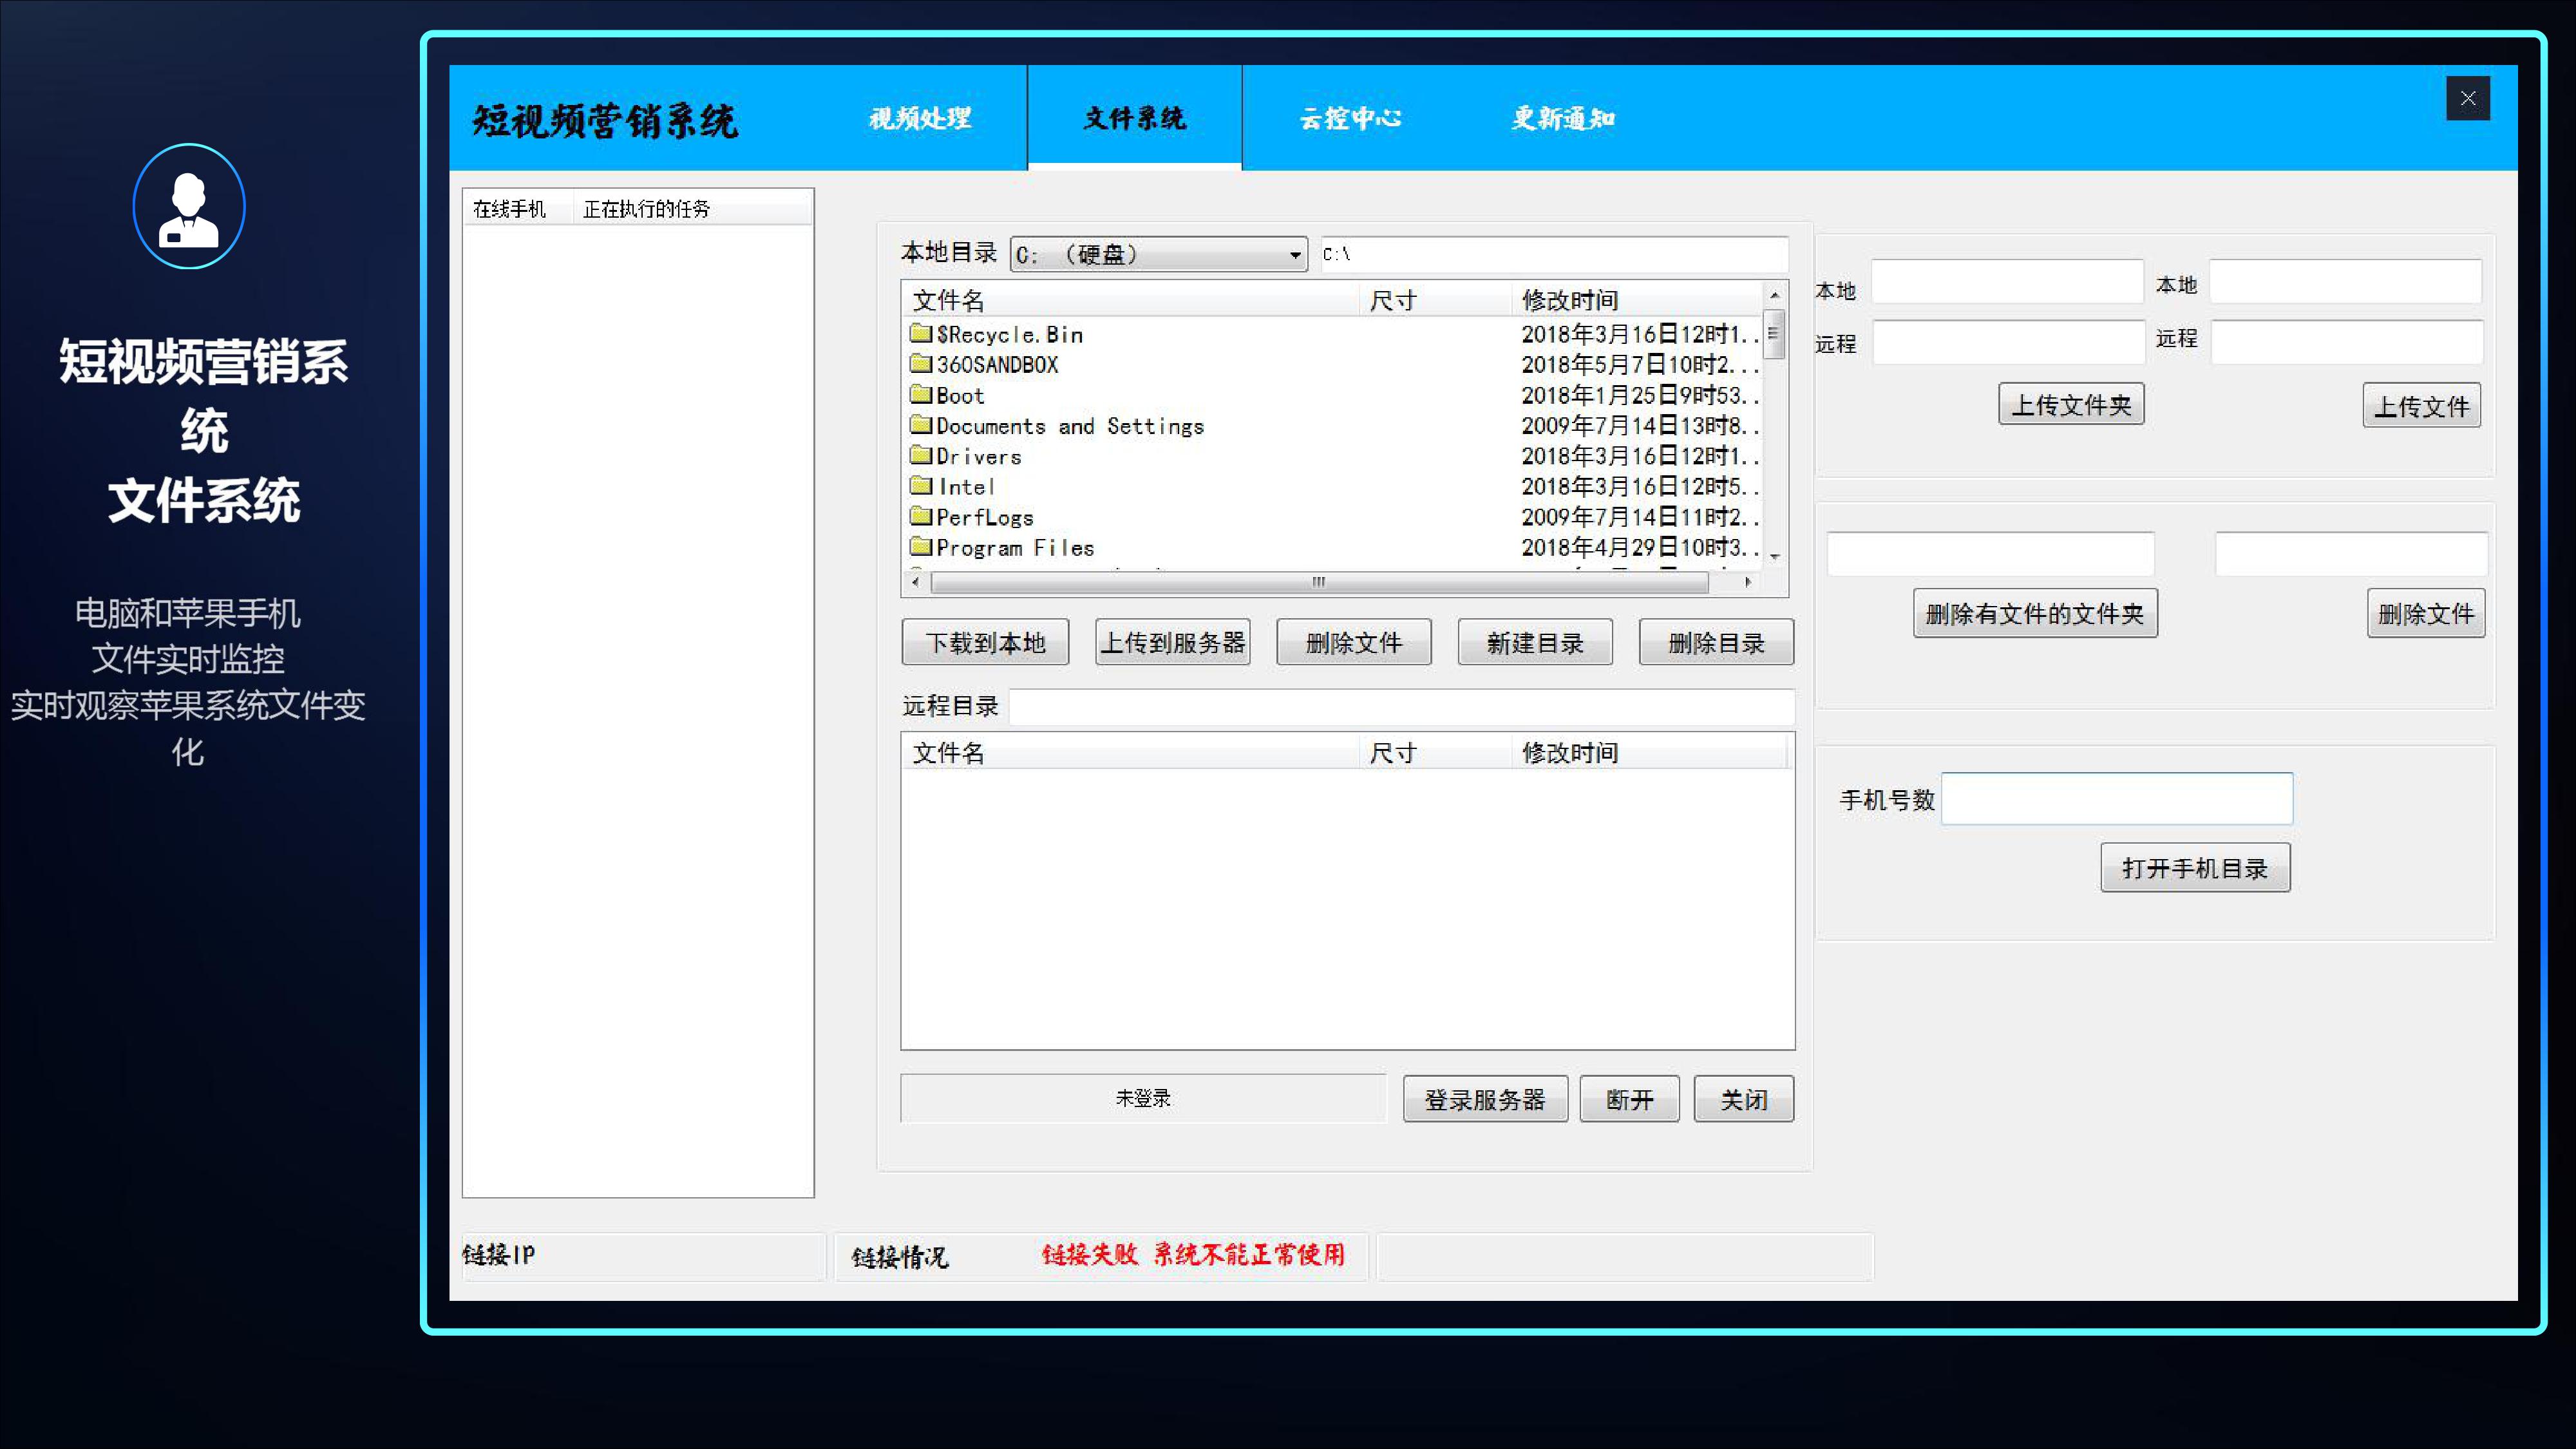Focus the 本地 field above 上传文件
This screenshot has height=1449, width=2576.
coord(2345,282)
